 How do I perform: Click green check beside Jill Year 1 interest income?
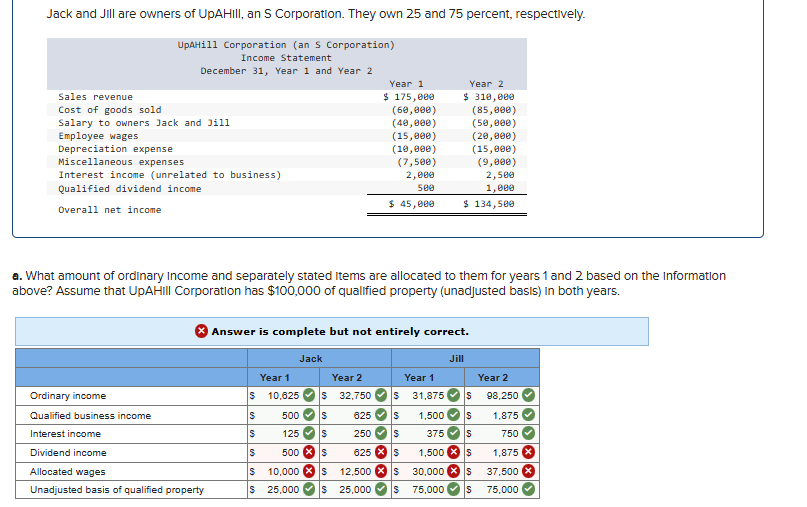point(453,433)
